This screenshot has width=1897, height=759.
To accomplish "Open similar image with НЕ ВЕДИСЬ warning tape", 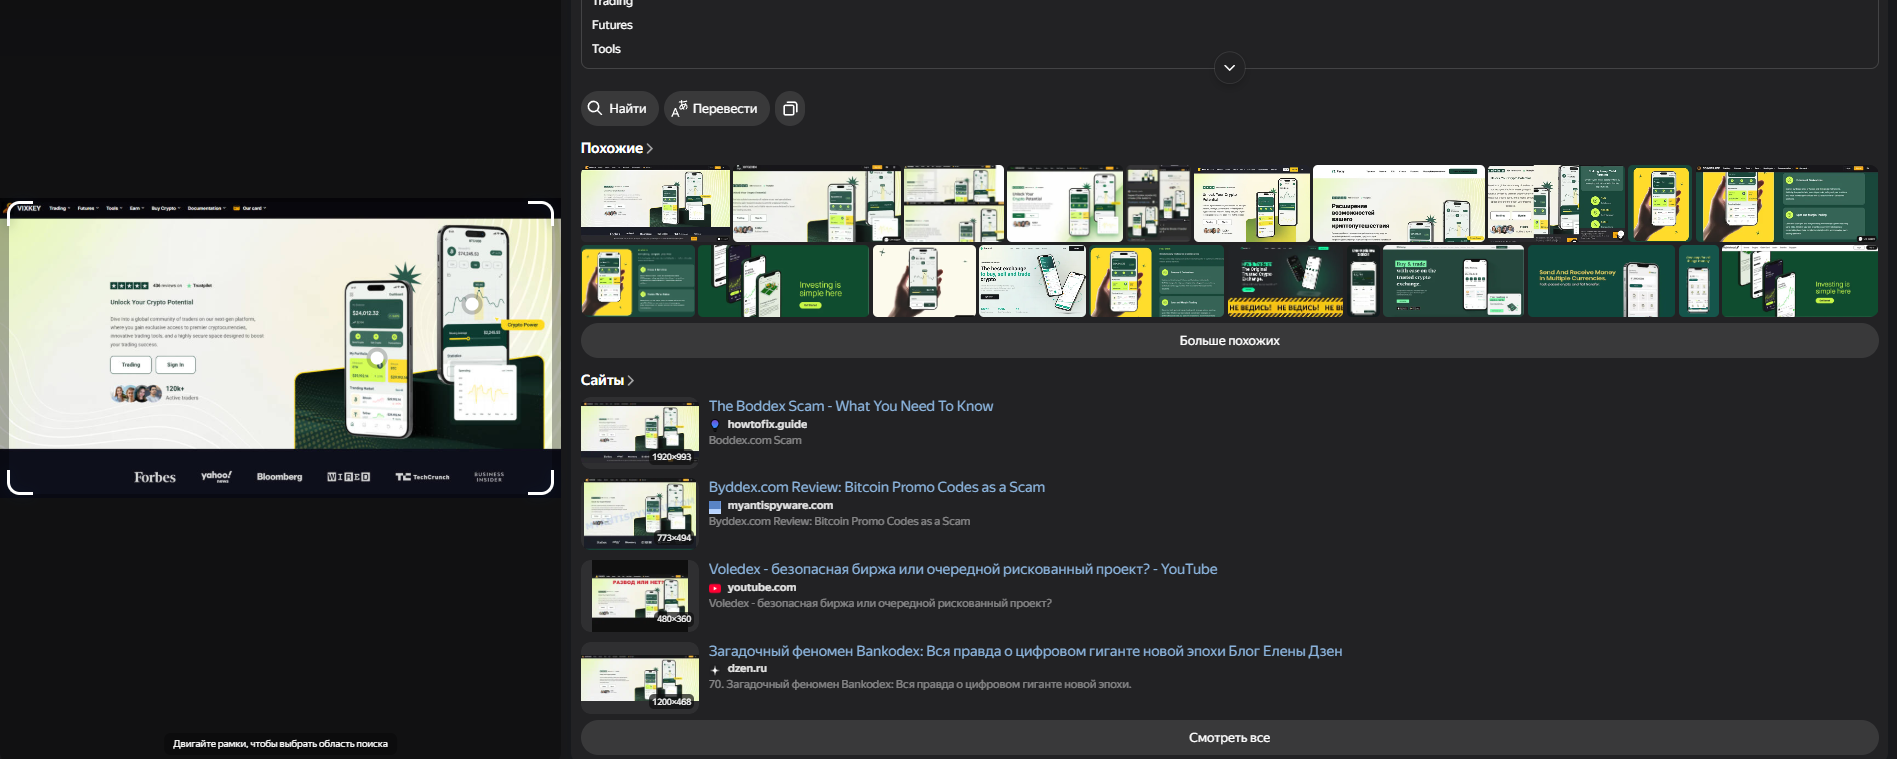I will pyautogui.click(x=1285, y=281).
